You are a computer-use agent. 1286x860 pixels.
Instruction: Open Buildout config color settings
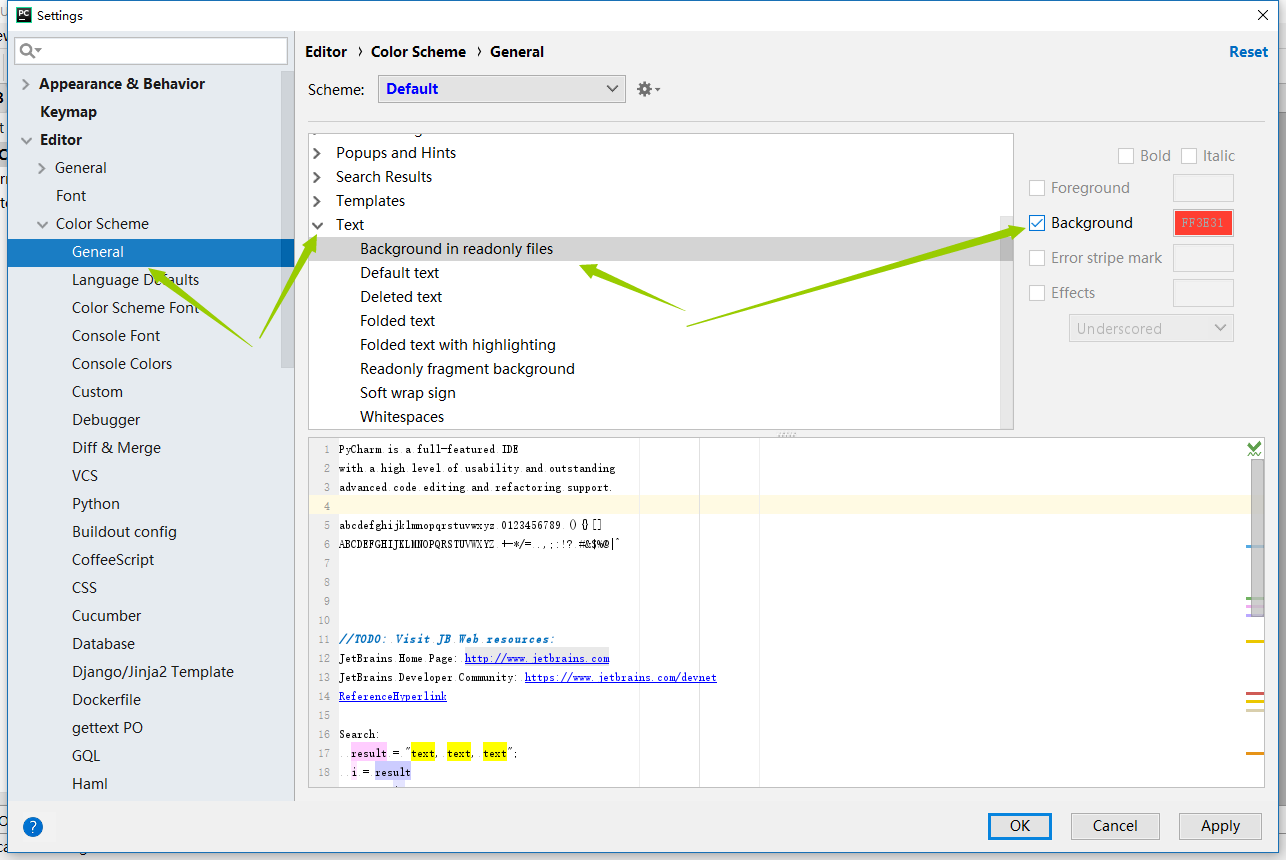click(x=124, y=532)
